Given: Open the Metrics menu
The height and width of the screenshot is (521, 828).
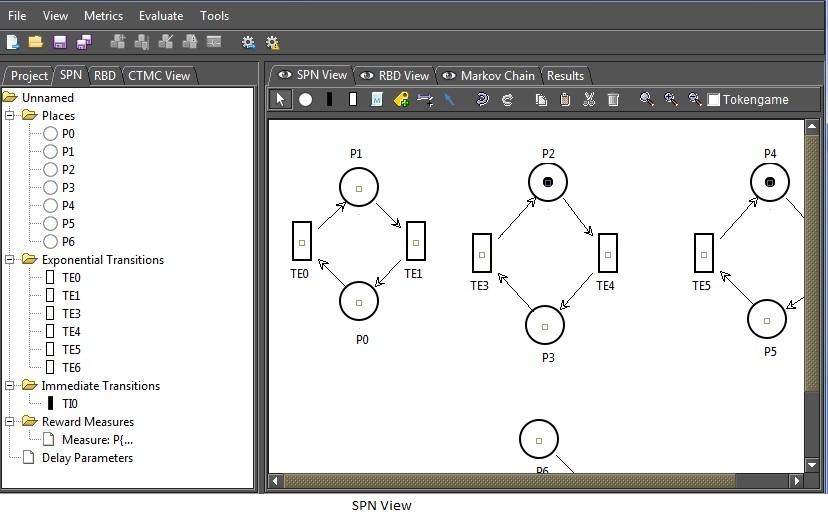Looking at the screenshot, I should coord(103,16).
